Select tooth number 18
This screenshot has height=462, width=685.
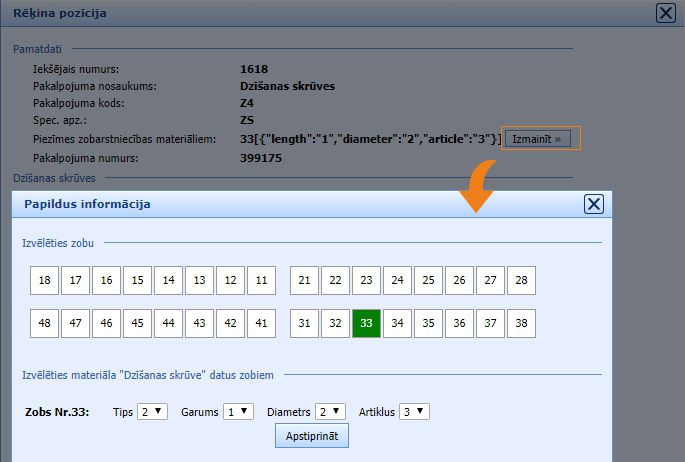coord(44,281)
